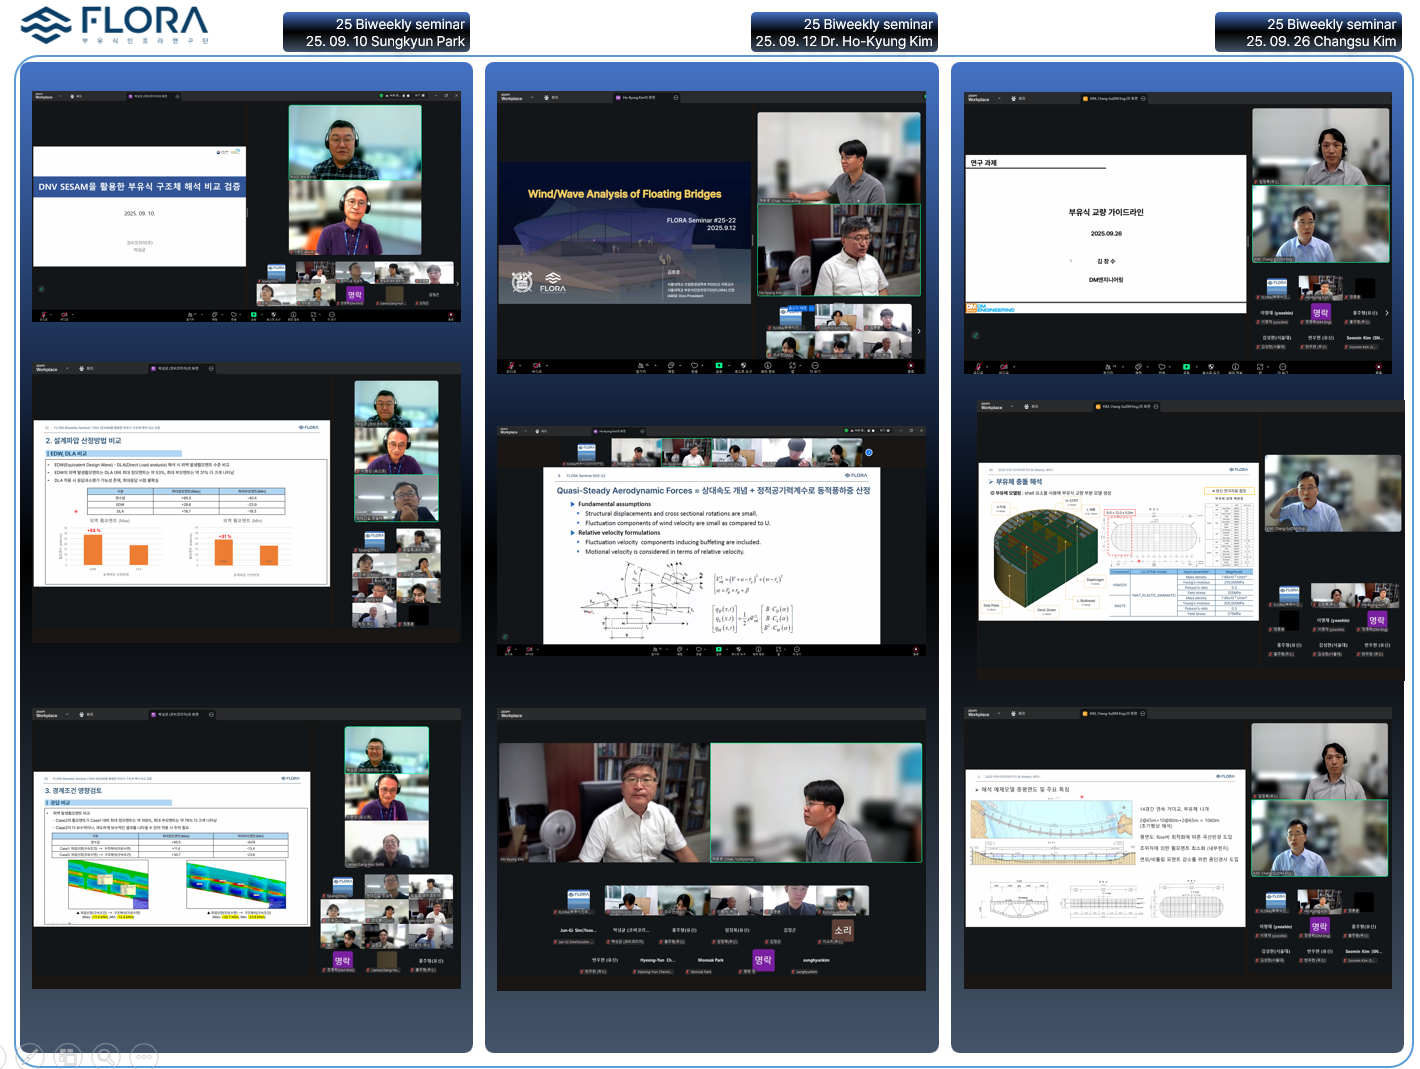Toggle microphone mute in DNV SESAM Zoom screenshot
1420x1069 pixels.
[x=43, y=316]
